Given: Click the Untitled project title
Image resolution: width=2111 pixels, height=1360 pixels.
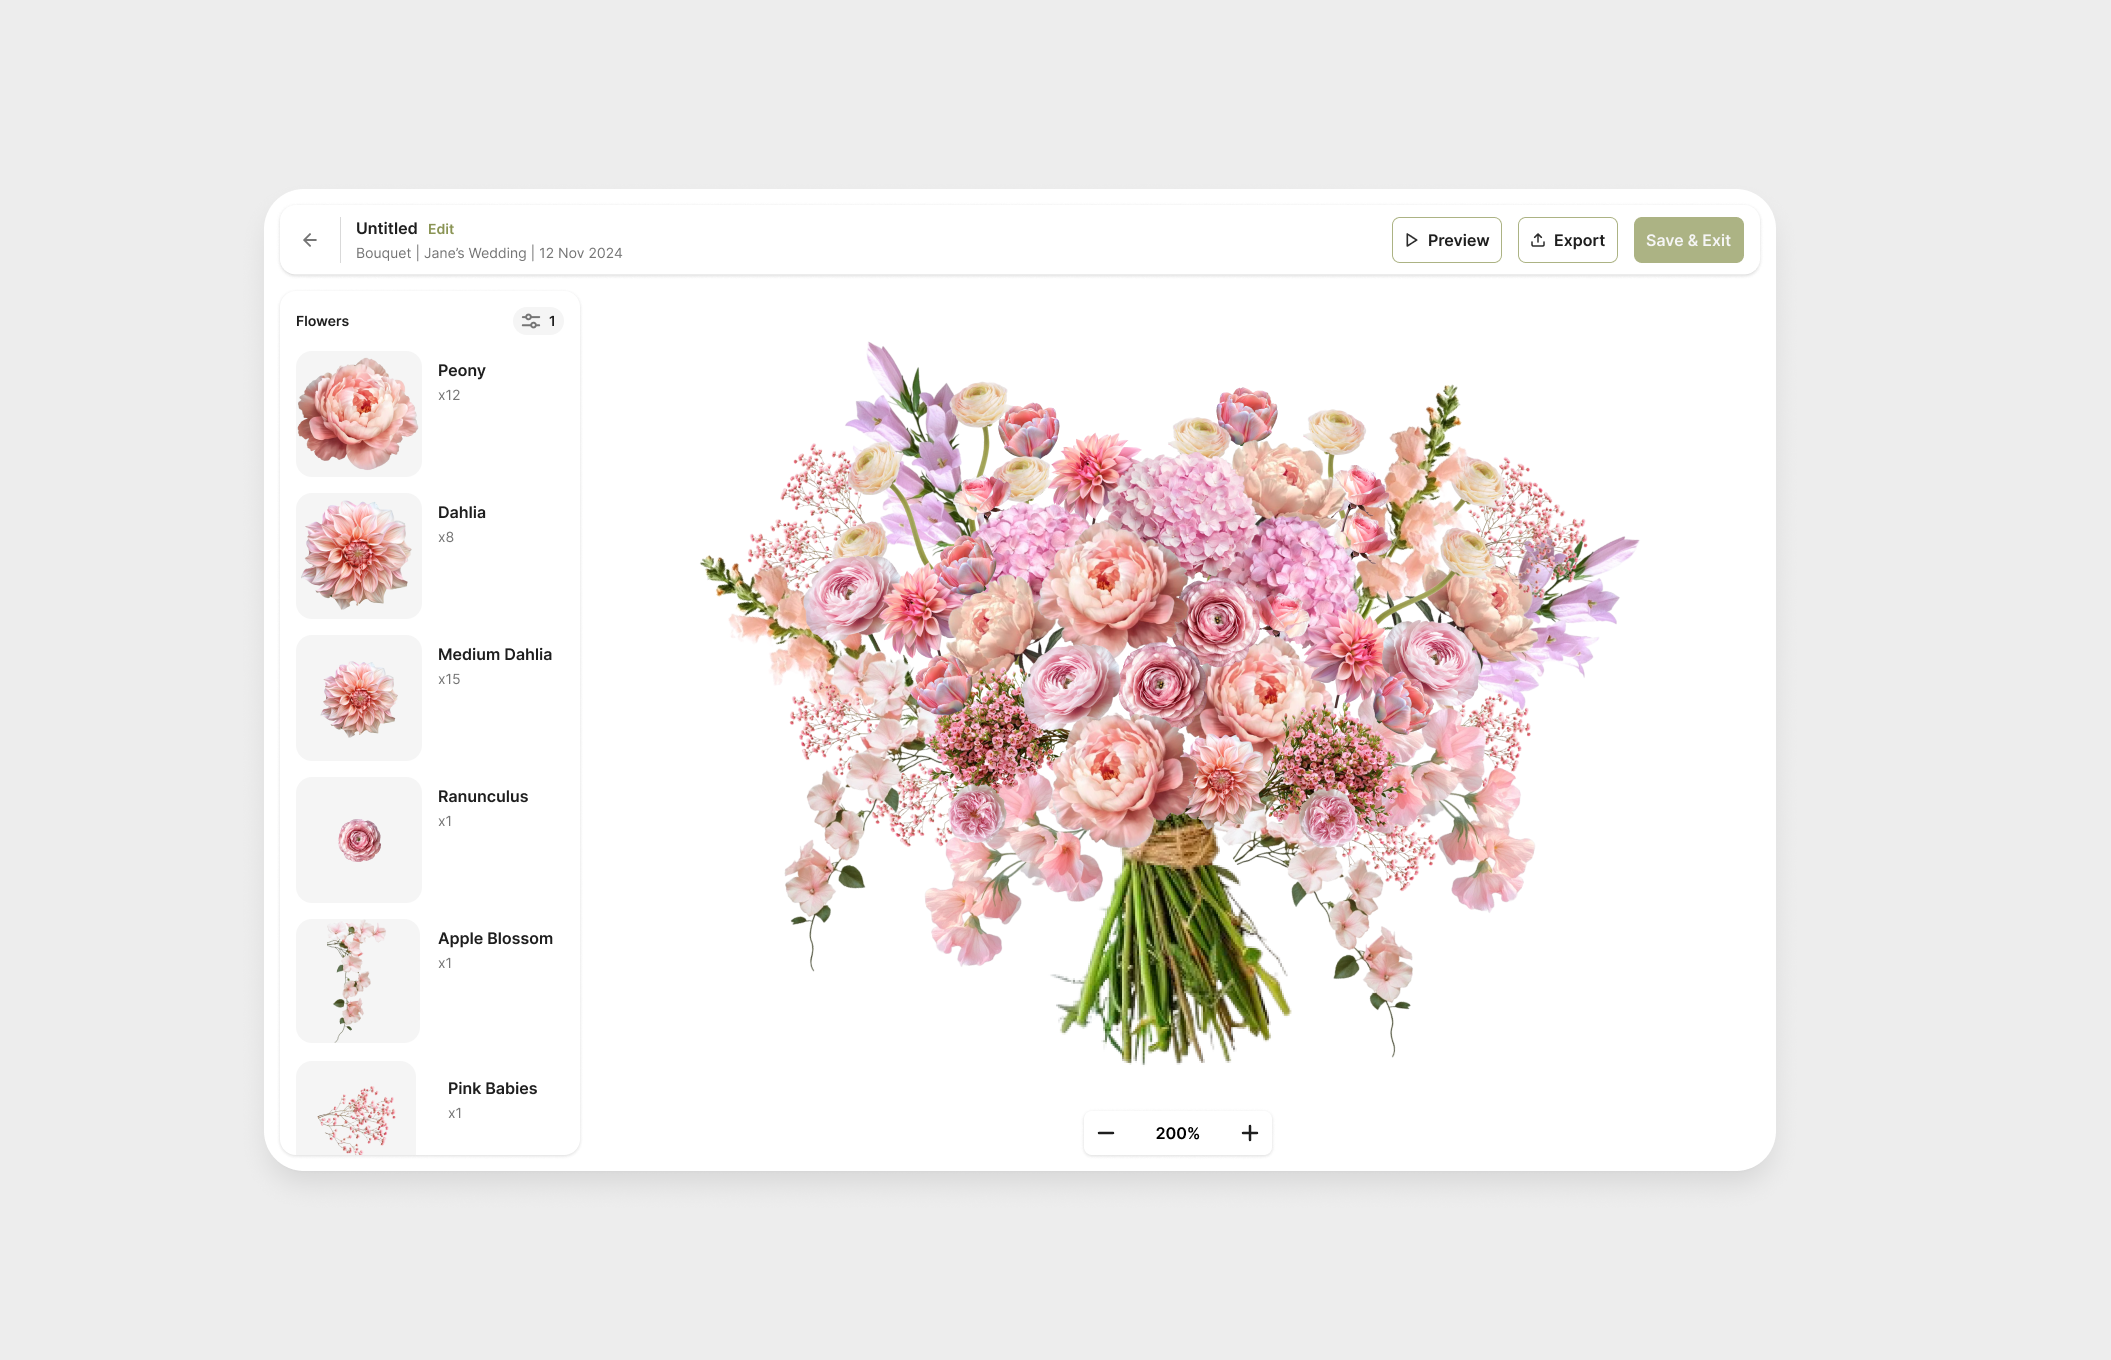Looking at the screenshot, I should [x=386, y=228].
